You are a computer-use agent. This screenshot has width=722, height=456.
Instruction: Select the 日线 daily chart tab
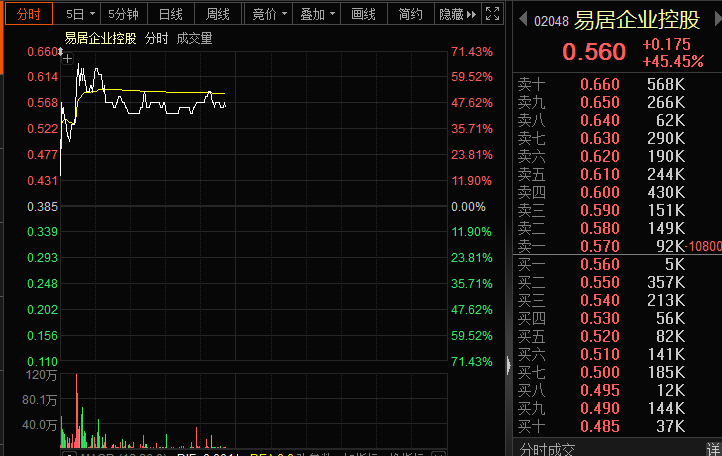(171, 14)
